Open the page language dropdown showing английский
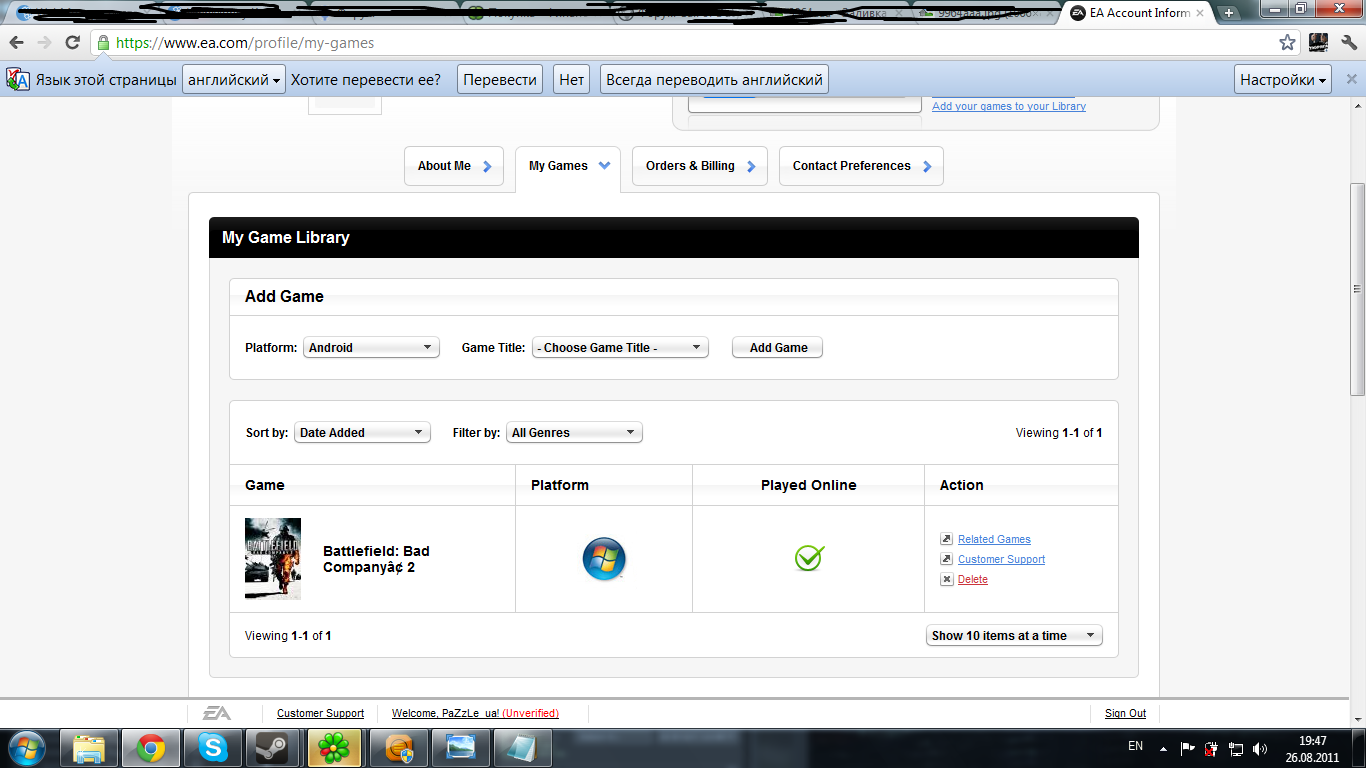 (x=234, y=80)
